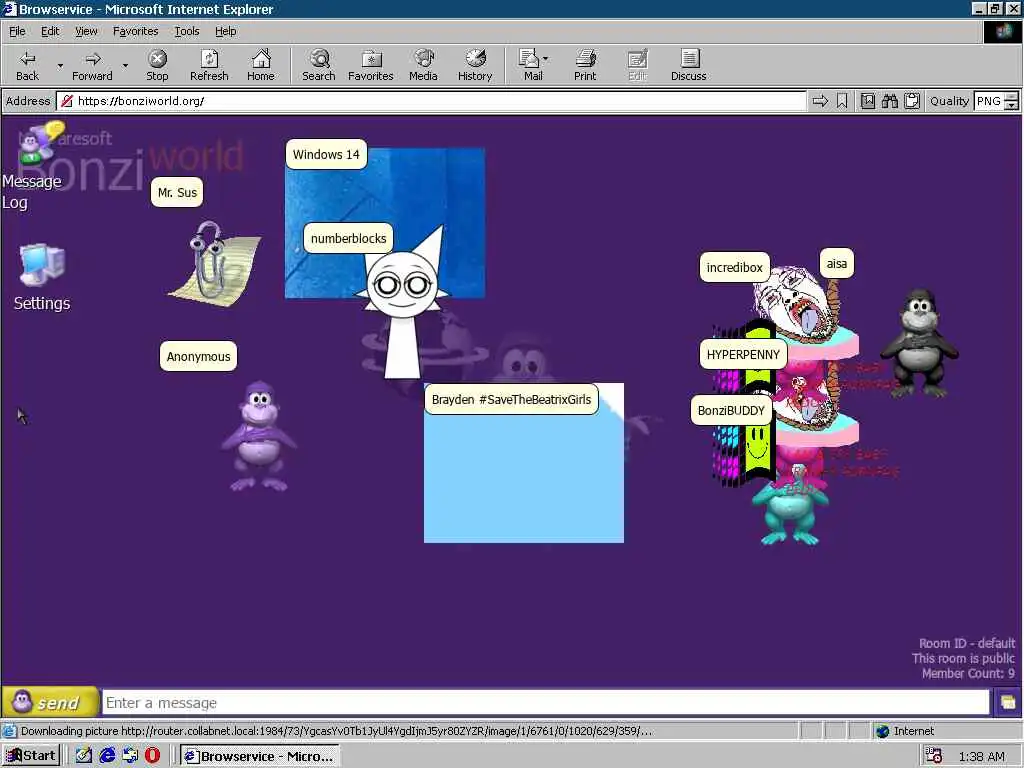The image size is (1024, 768).
Task: Open the View menu
Action: coord(86,31)
